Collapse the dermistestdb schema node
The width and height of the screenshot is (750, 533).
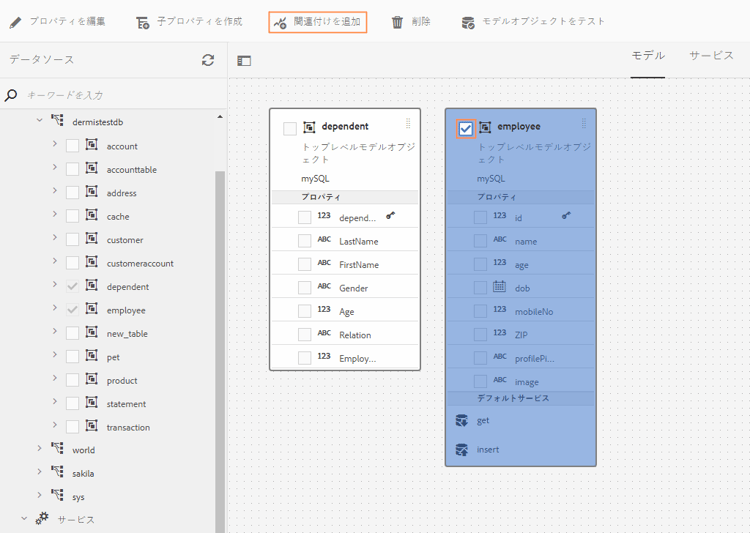click(39, 120)
